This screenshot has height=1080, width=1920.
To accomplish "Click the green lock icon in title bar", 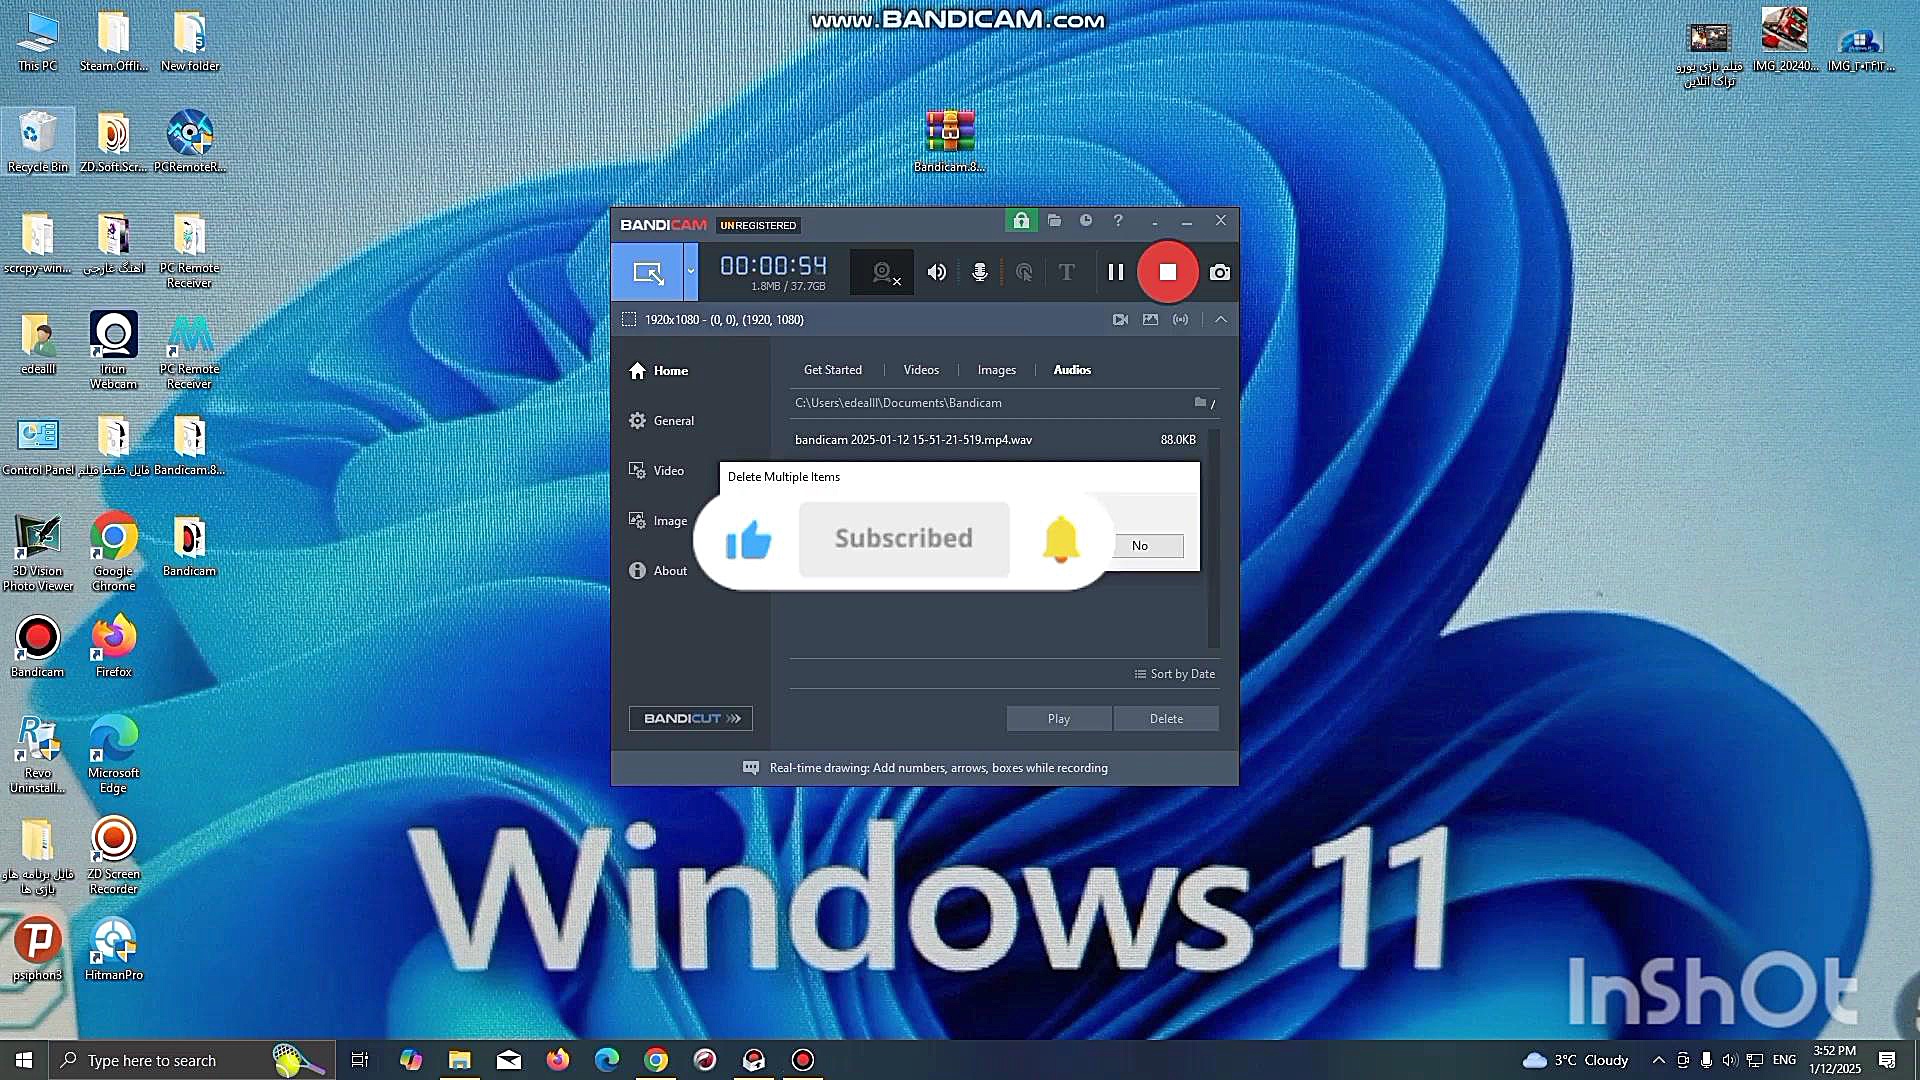I will 1021,221.
